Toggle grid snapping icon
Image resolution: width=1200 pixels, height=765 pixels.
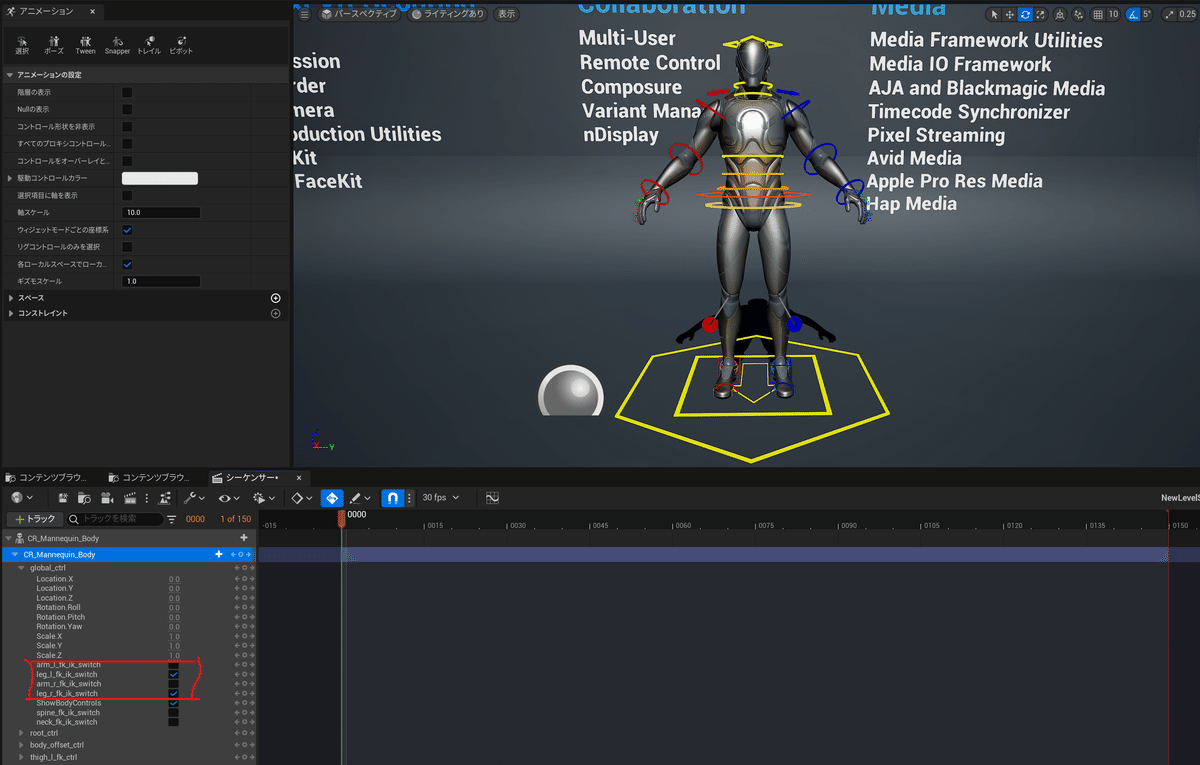pyautogui.click(x=1099, y=14)
